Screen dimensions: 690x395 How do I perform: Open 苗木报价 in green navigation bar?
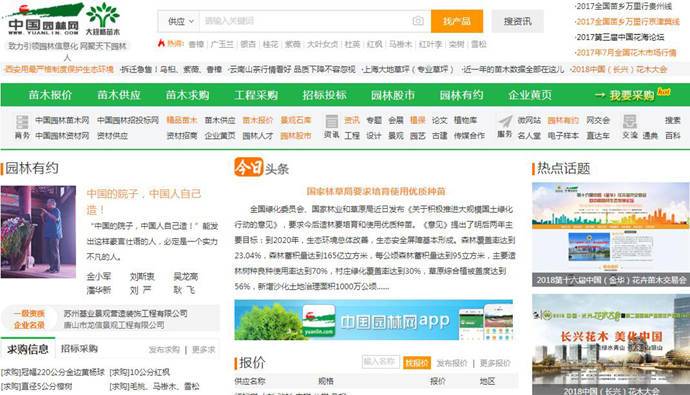pos(50,95)
